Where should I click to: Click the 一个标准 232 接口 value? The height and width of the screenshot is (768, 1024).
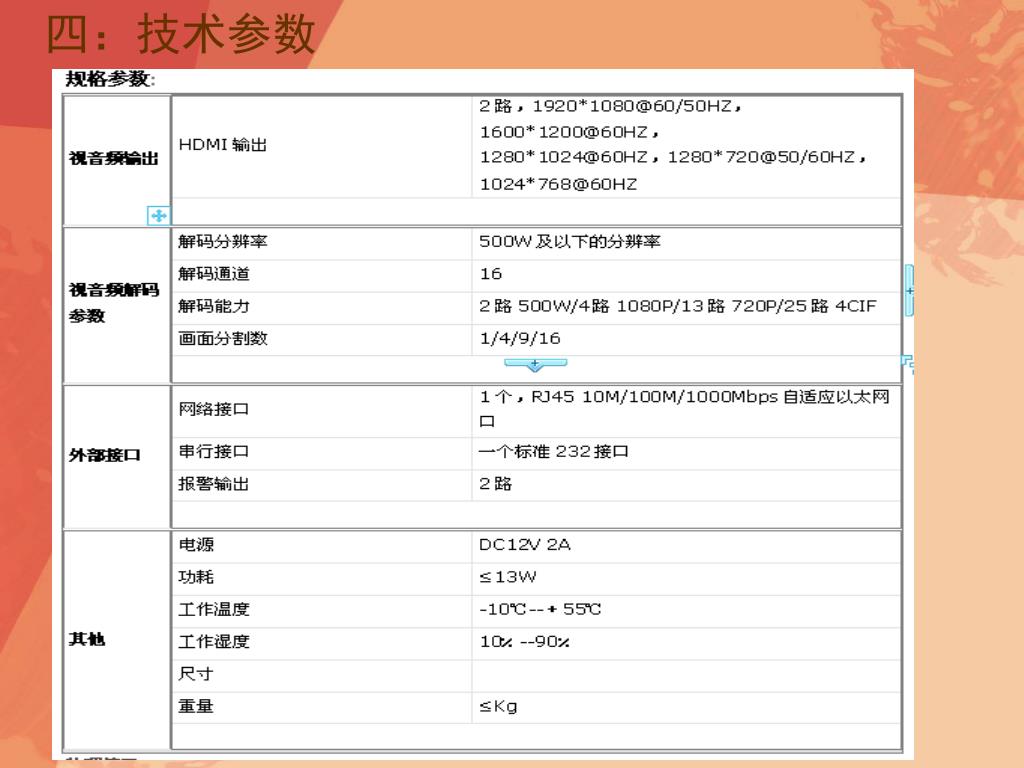pos(554,451)
